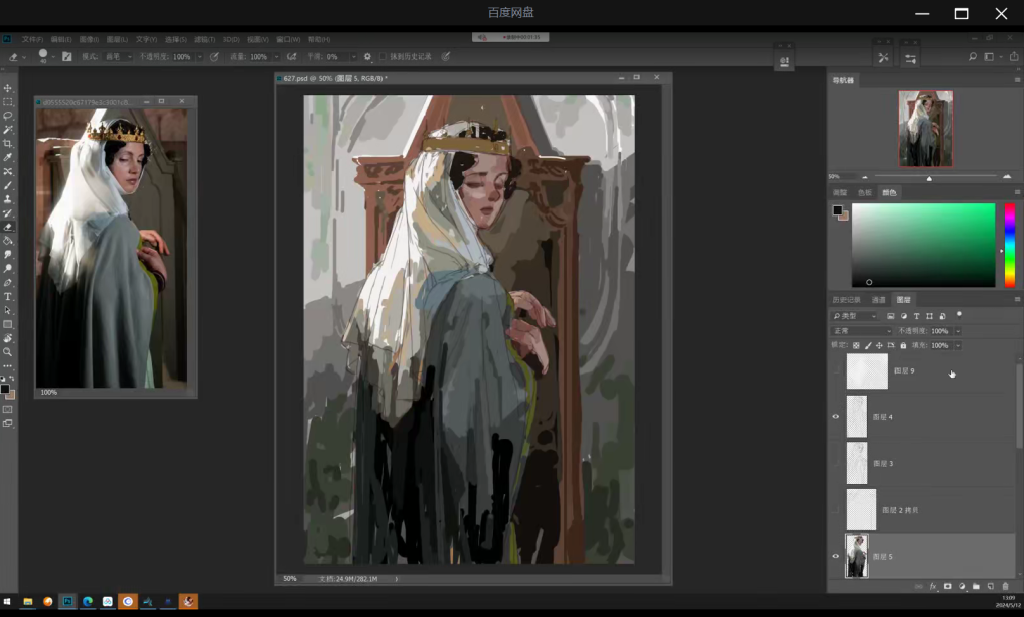Open the eraser 模式 画笔 dropdown
1024x617 pixels.
(x=118, y=57)
